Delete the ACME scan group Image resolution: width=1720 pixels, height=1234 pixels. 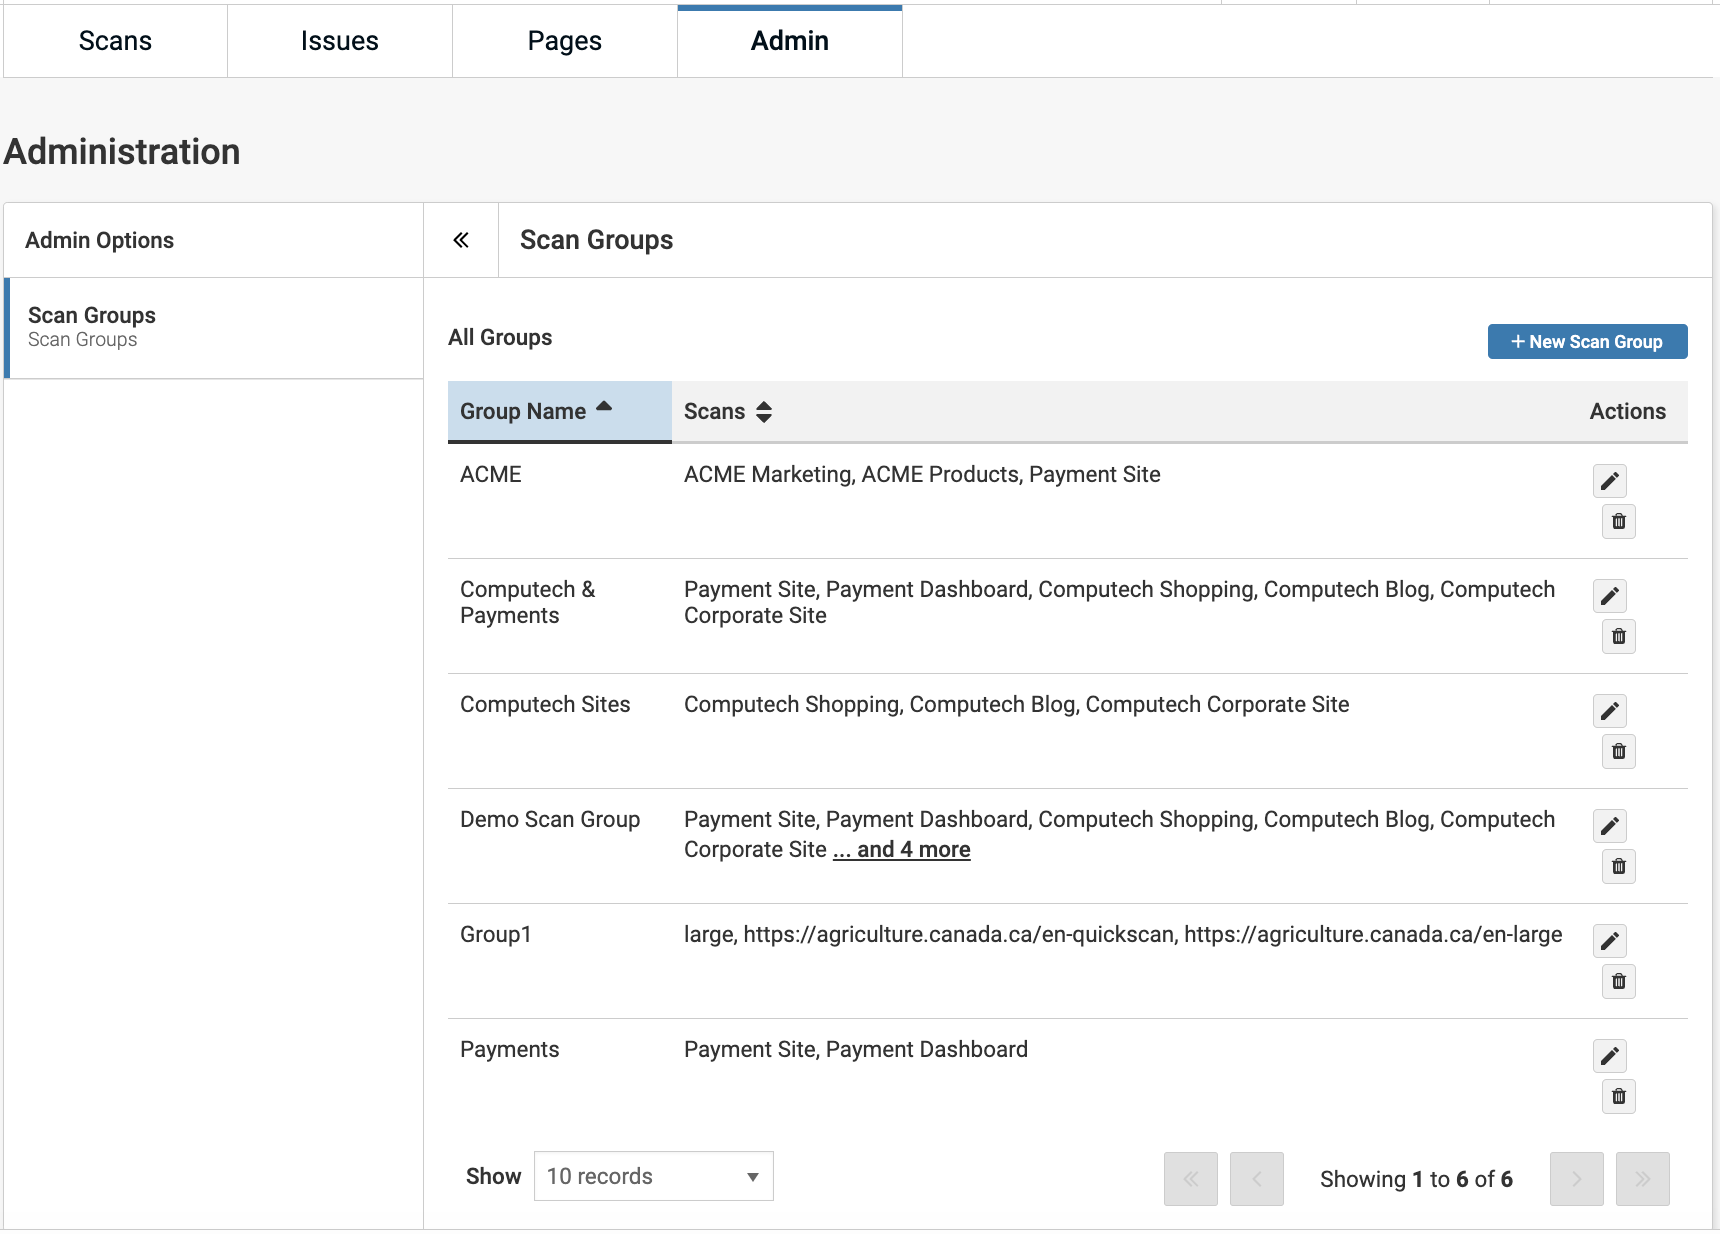tap(1618, 522)
